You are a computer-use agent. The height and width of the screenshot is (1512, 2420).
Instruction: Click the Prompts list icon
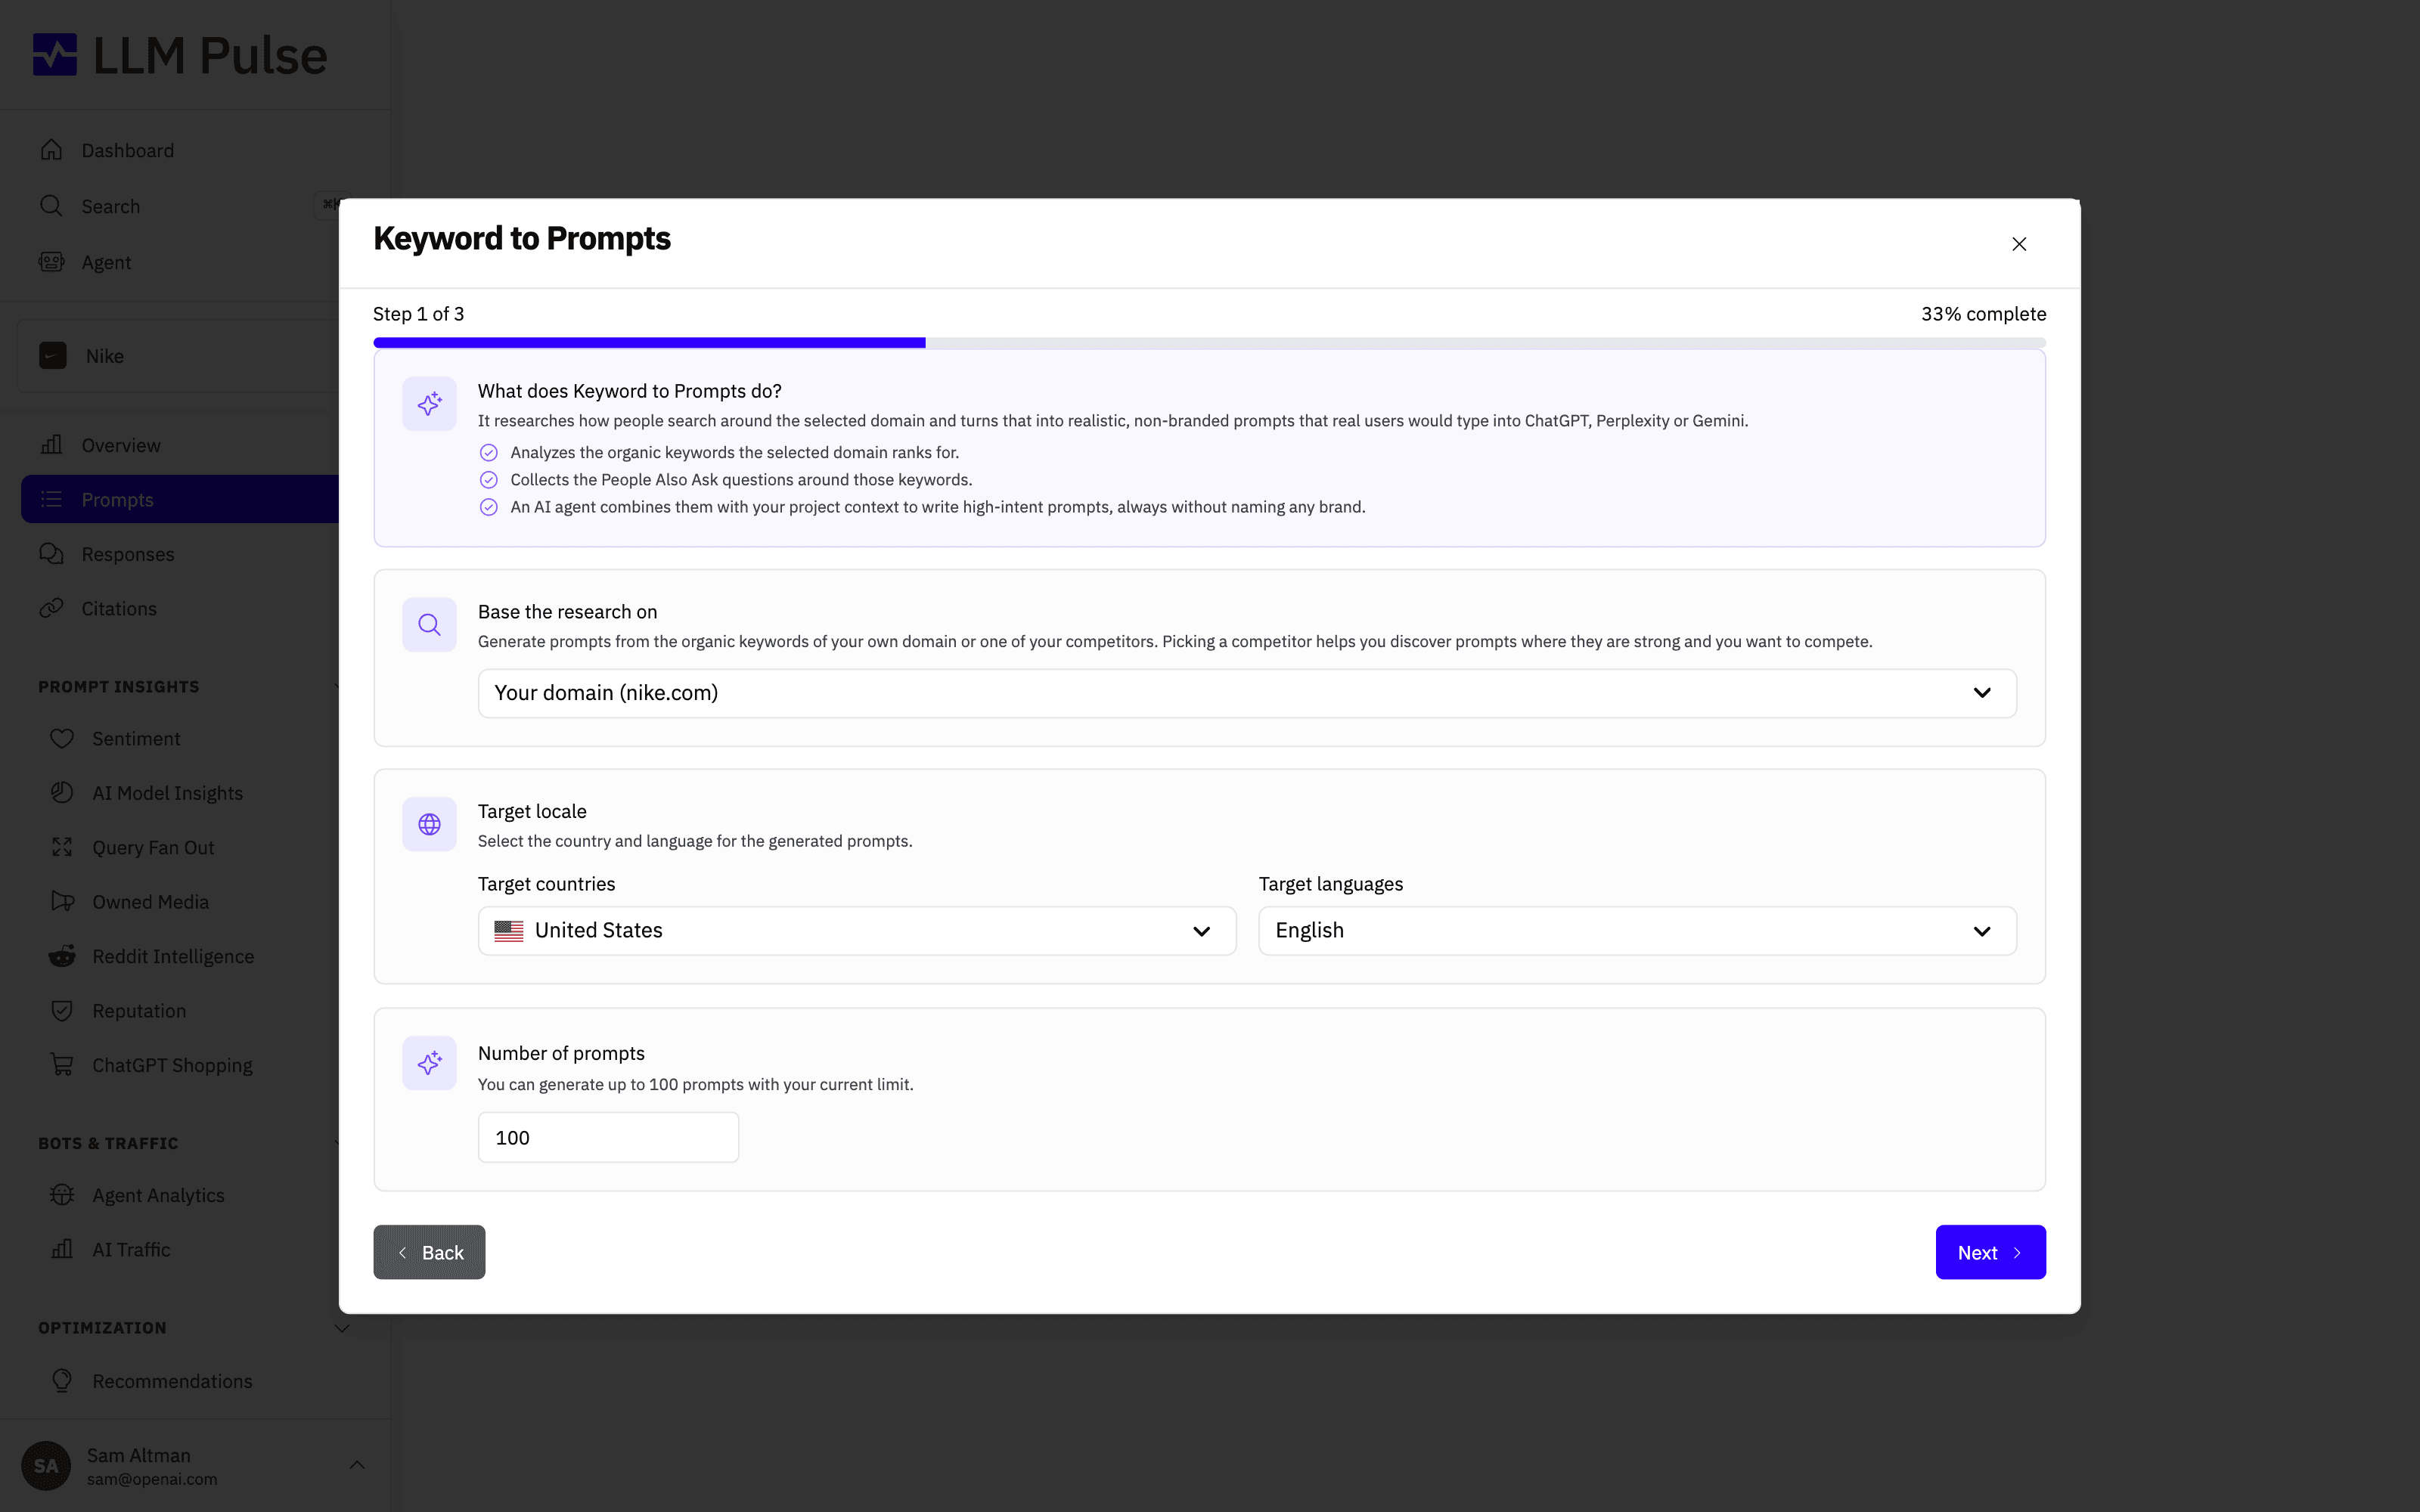52,499
